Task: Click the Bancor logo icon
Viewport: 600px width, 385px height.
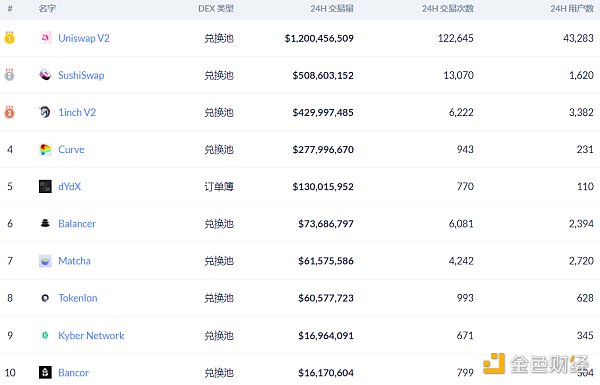Action: pos(46,372)
